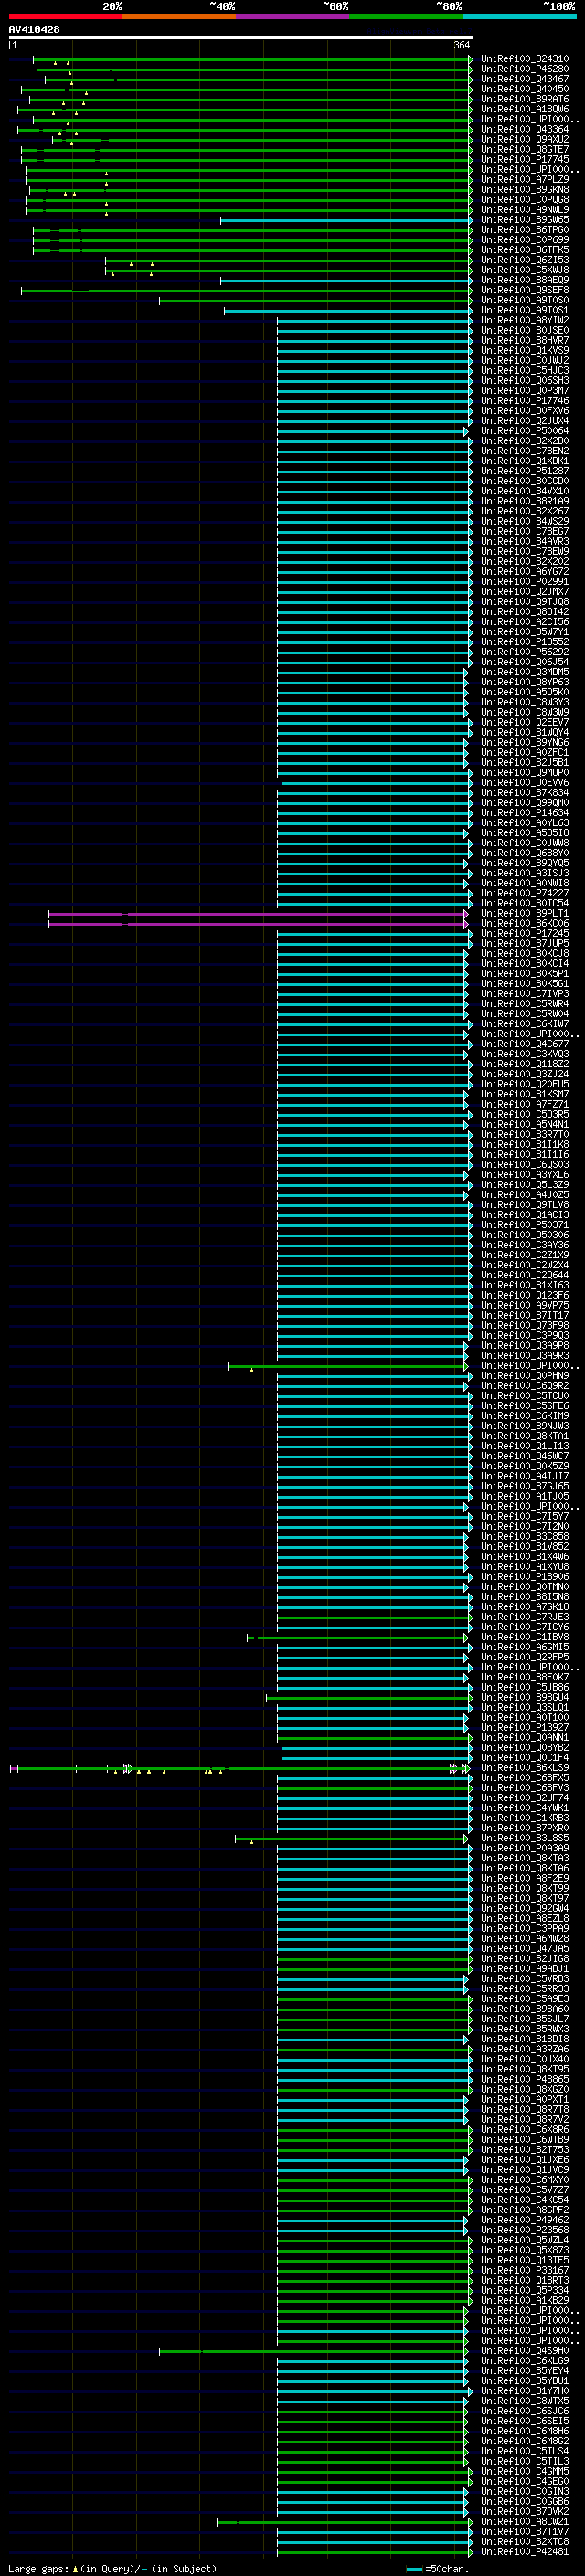
Task: Select hit UniRef100_Q6ZI53
Action: coord(525,260)
